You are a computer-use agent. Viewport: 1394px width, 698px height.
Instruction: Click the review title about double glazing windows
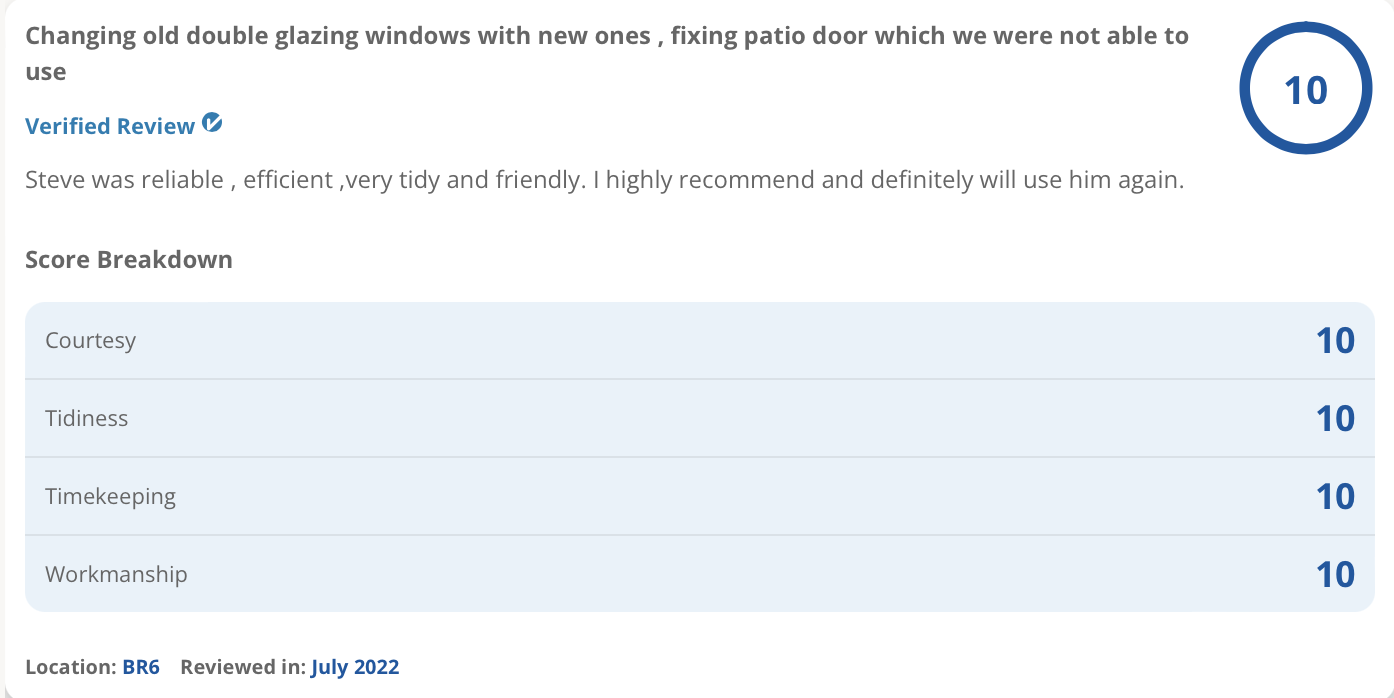607,54
